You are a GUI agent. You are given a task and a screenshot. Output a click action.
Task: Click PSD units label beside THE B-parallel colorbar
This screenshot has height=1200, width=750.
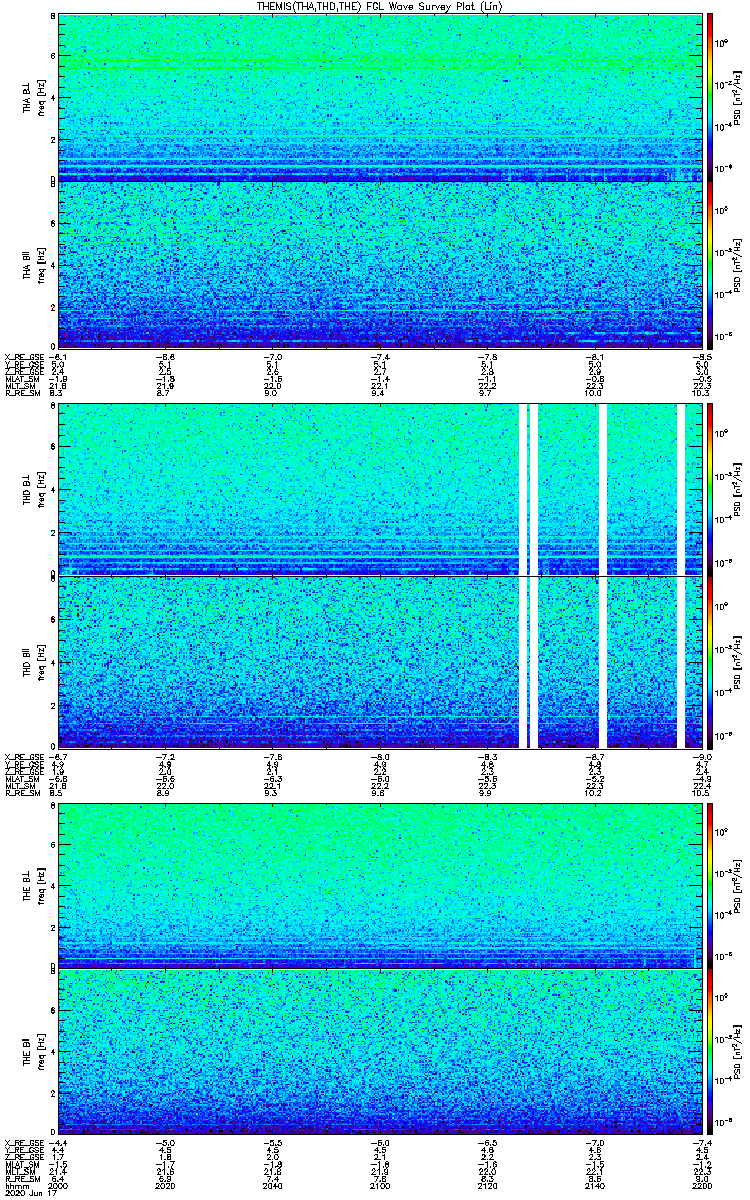pyautogui.click(x=735, y=1050)
